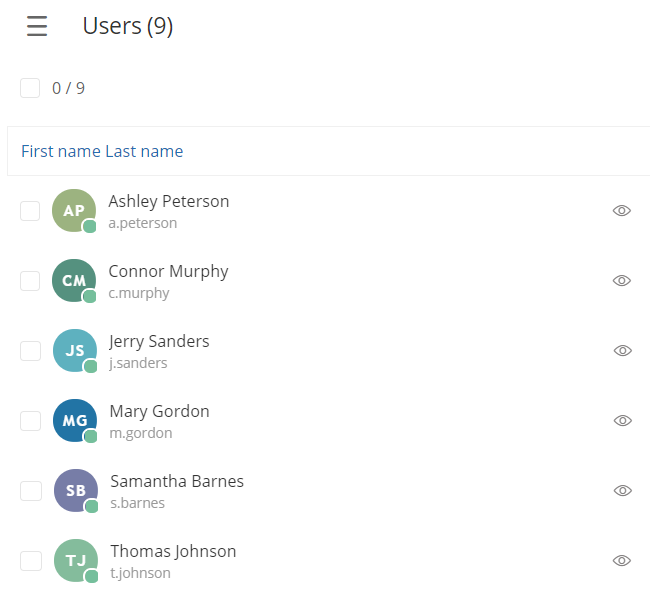Select Thomas Johnson's row checkbox
The height and width of the screenshot is (593, 650).
pyautogui.click(x=31, y=561)
